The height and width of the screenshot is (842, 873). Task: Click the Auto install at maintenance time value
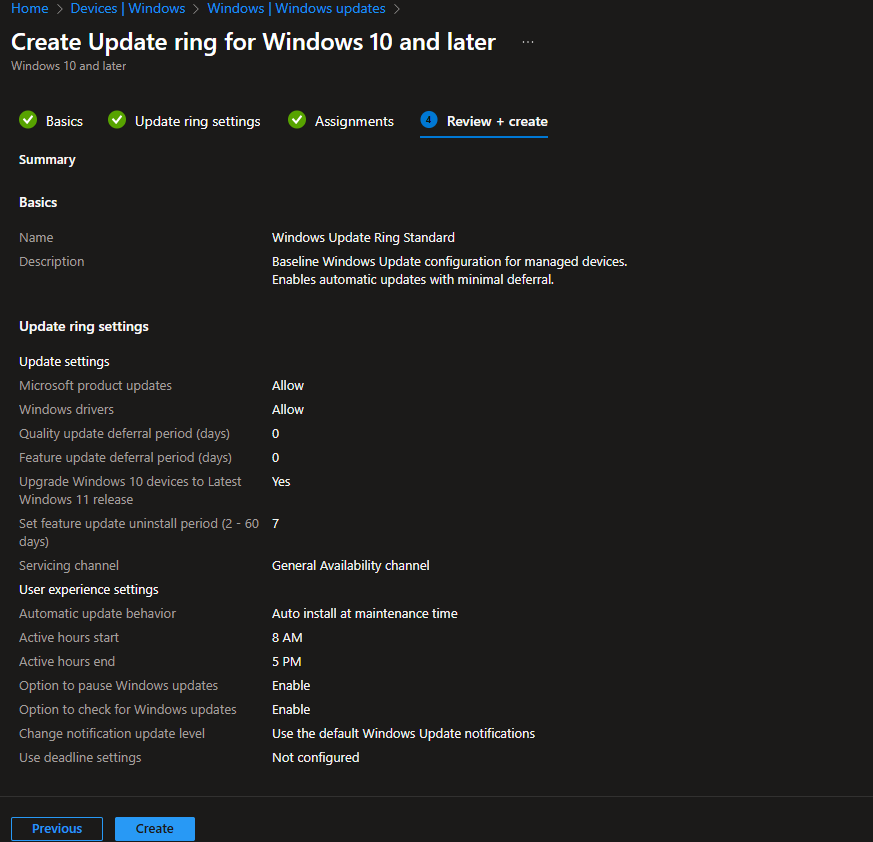click(x=364, y=613)
